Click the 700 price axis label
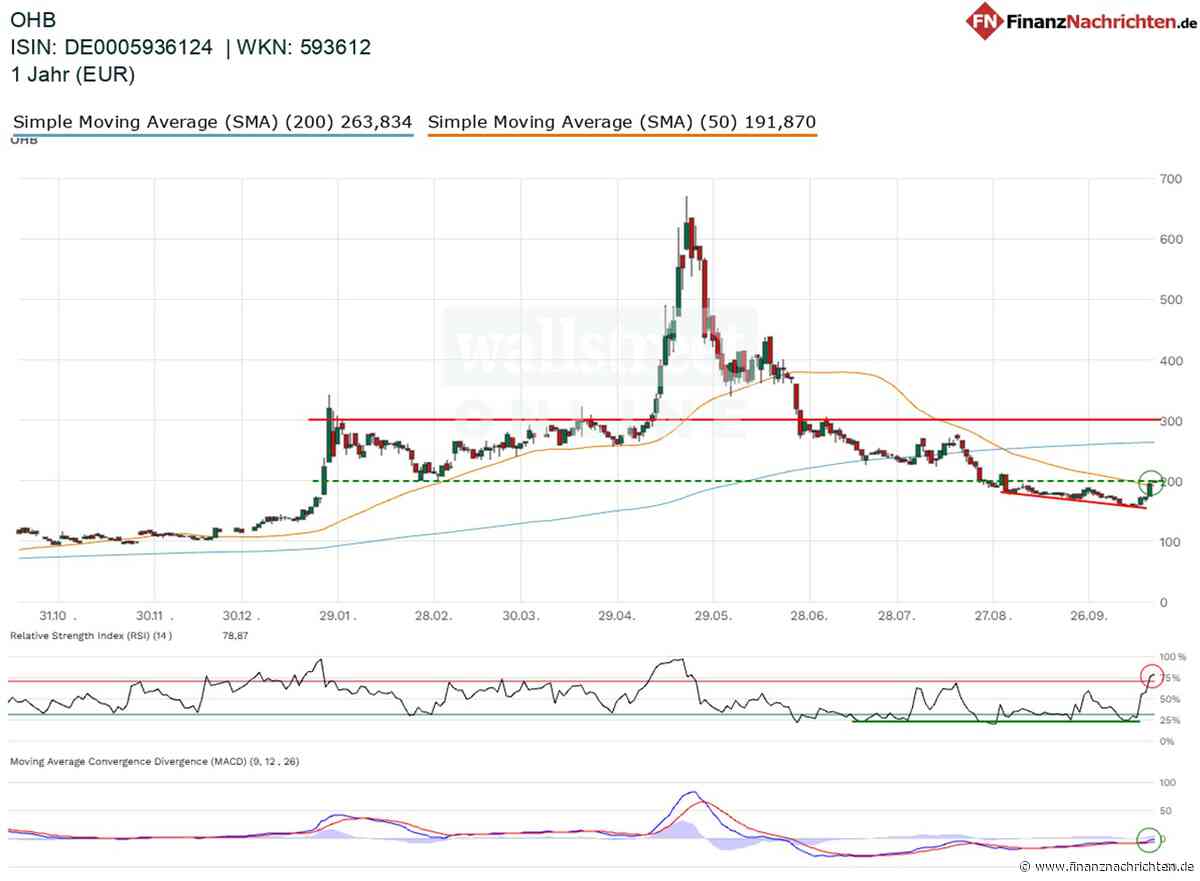The image size is (1200, 881). 1163,178
